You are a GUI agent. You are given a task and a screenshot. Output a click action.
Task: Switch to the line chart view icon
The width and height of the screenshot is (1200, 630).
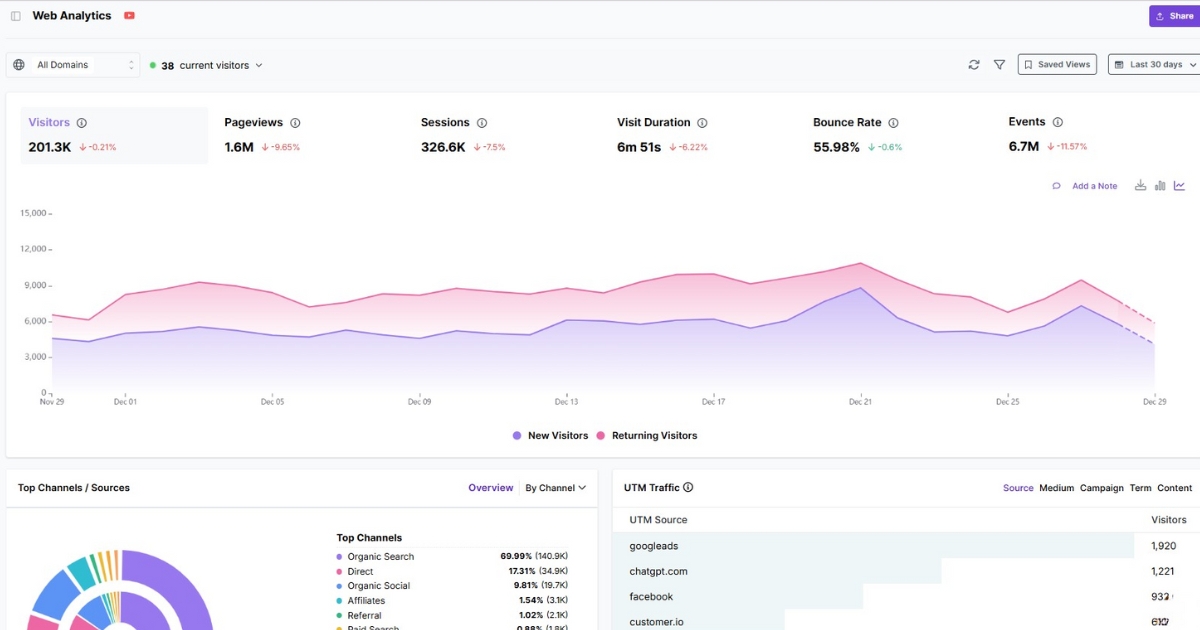[1181, 186]
